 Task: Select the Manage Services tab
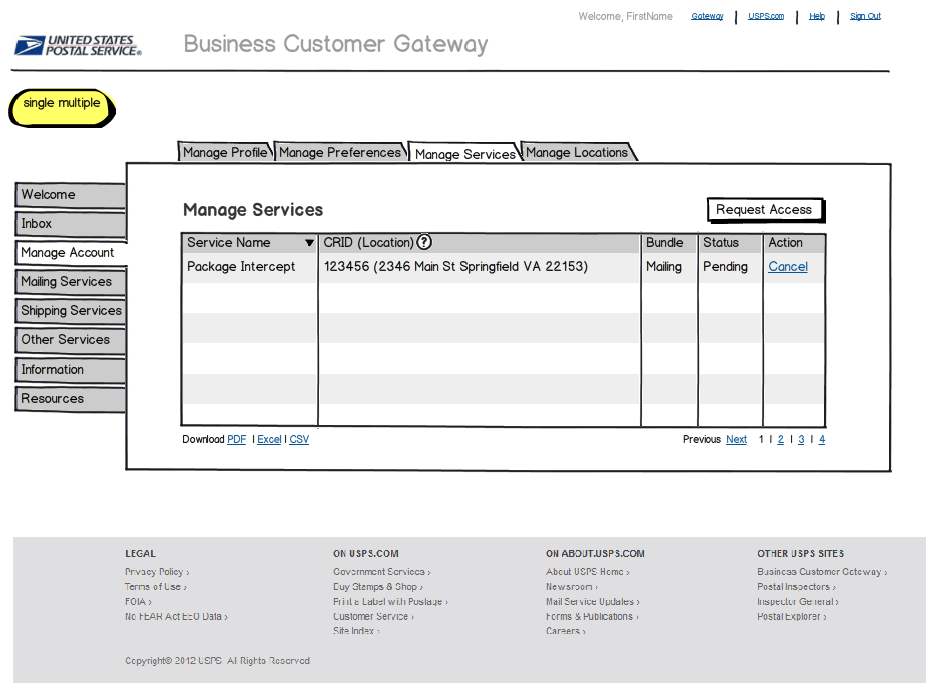click(x=465, y=154)
